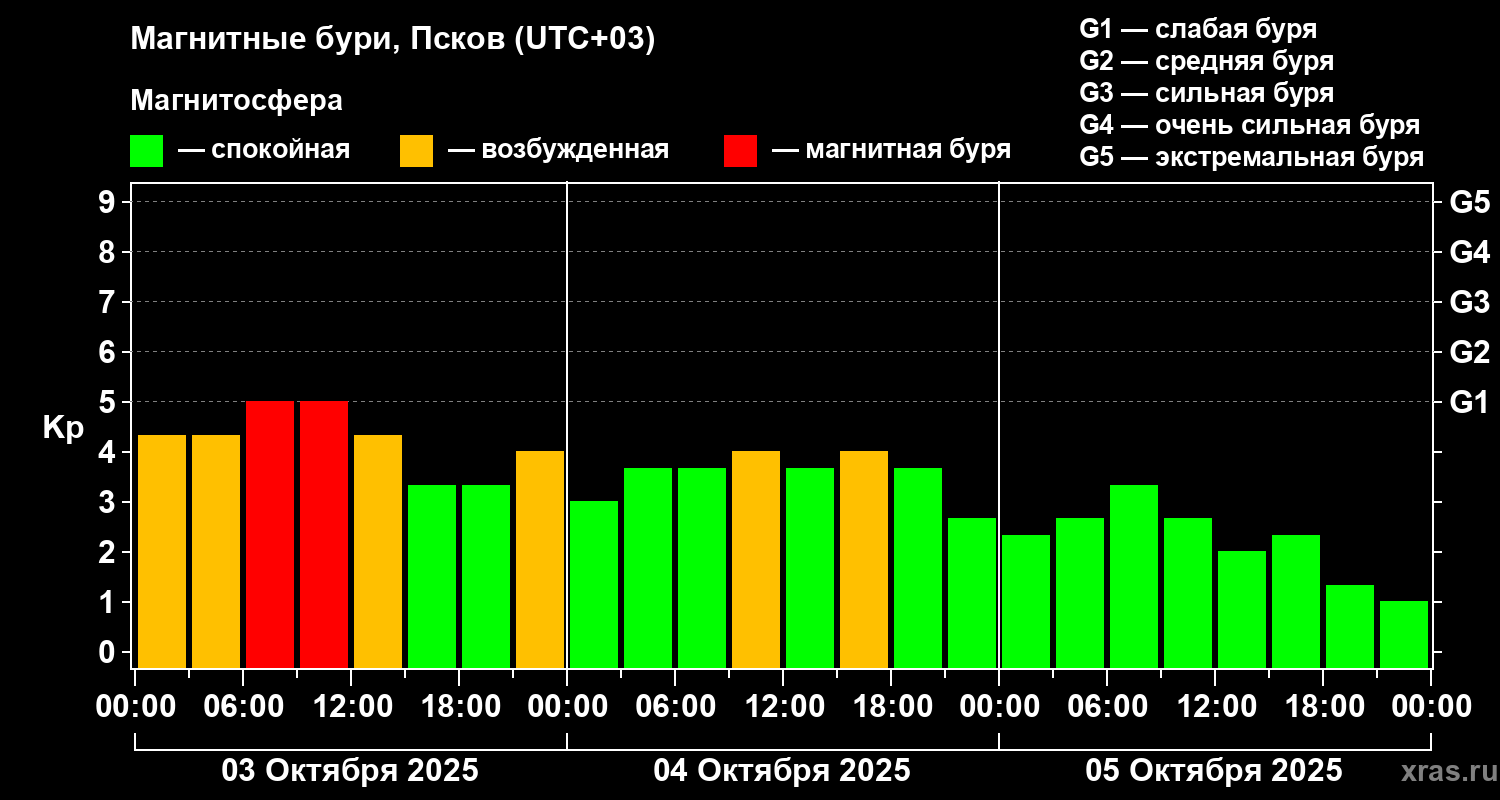
Task: Click the 18:00 time label under 05 October
Action: 1323,707
